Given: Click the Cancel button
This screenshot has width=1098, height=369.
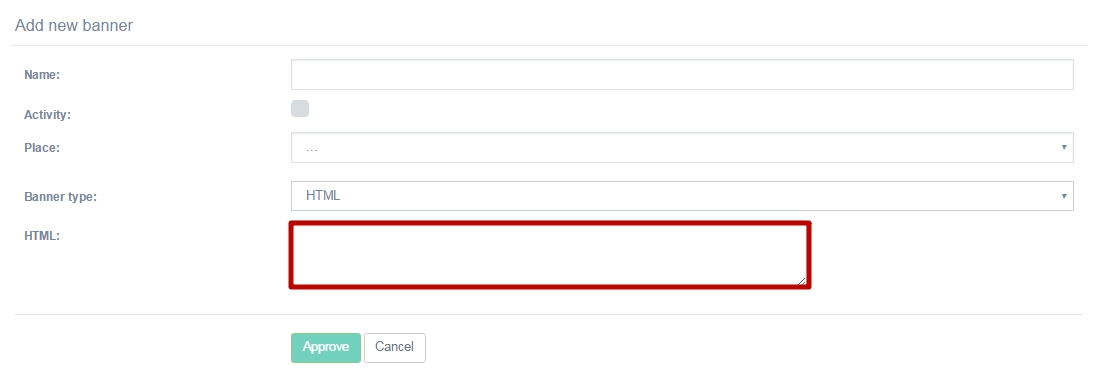Looking at the screenshot, I should pos(394,347).
